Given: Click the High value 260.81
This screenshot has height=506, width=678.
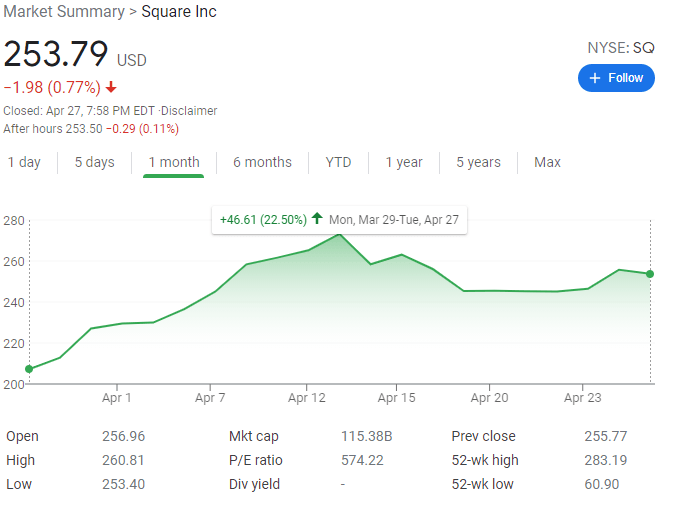Looking at the screenshot, I should click(x=123, y=460).
